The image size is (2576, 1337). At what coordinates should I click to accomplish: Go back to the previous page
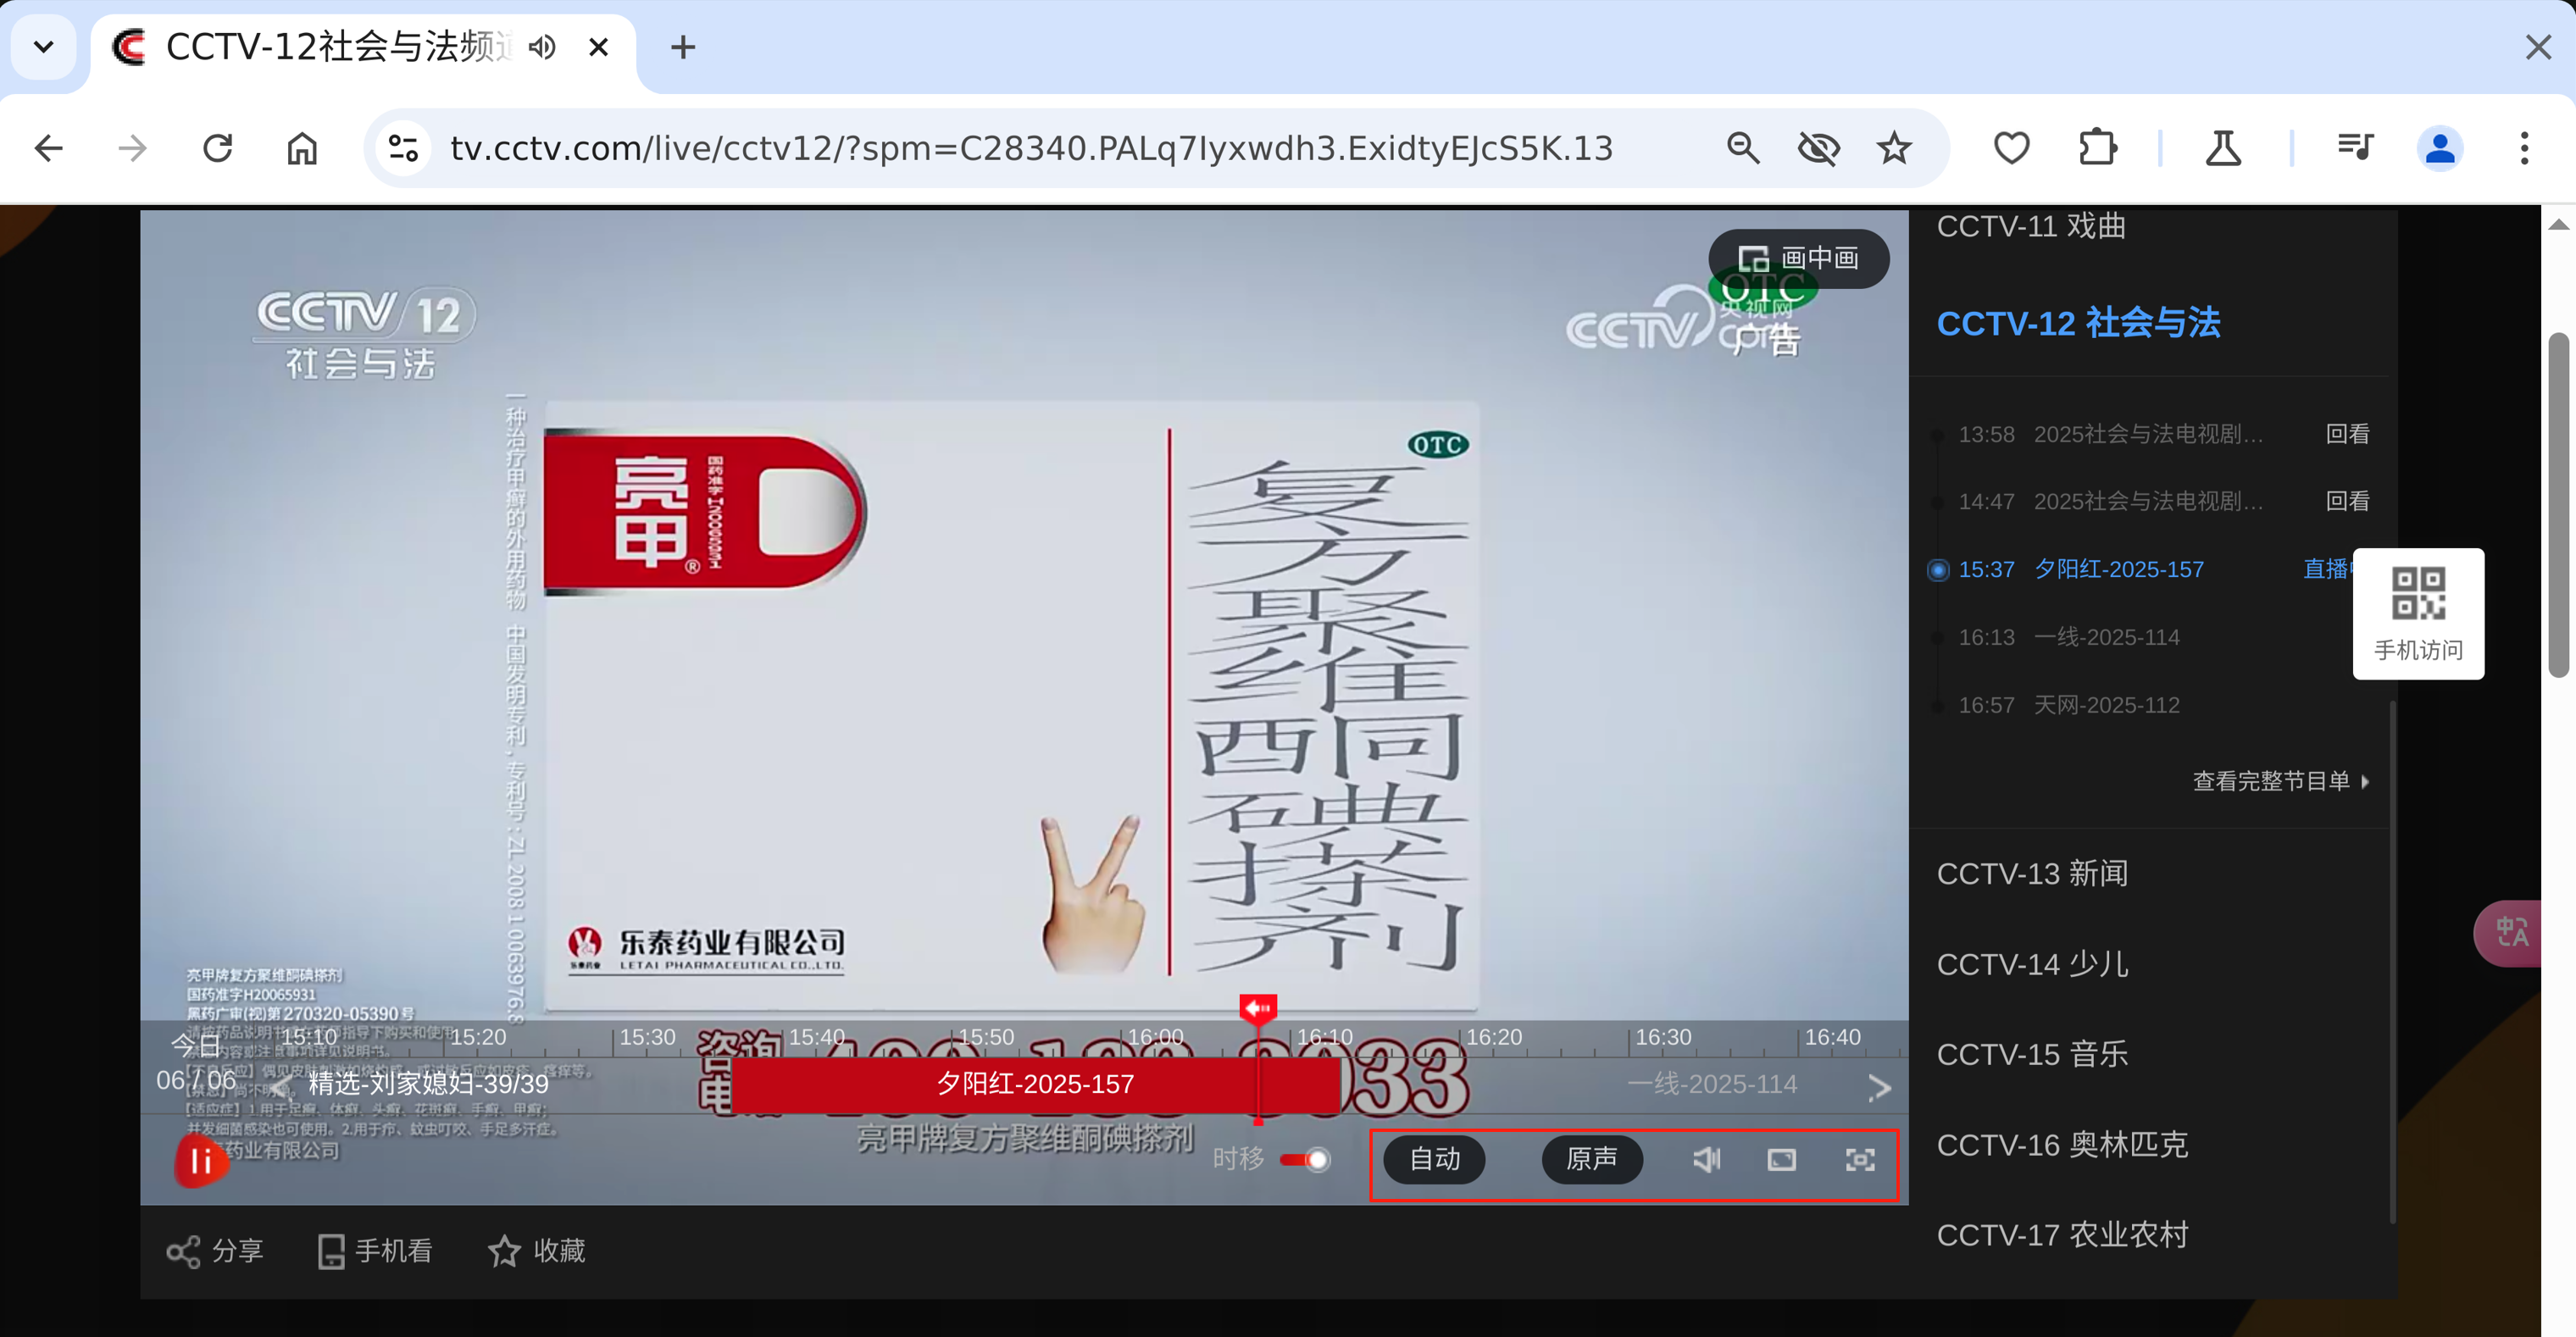point(48,149)
